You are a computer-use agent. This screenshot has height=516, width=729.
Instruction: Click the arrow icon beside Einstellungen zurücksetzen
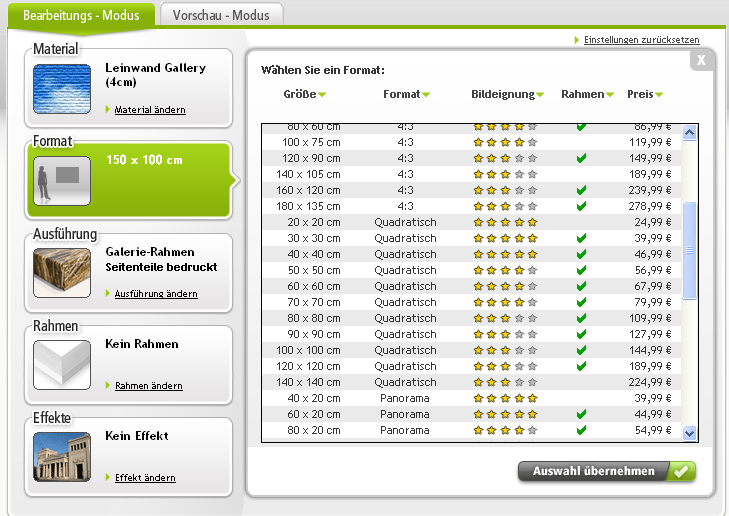click(577, 40)
